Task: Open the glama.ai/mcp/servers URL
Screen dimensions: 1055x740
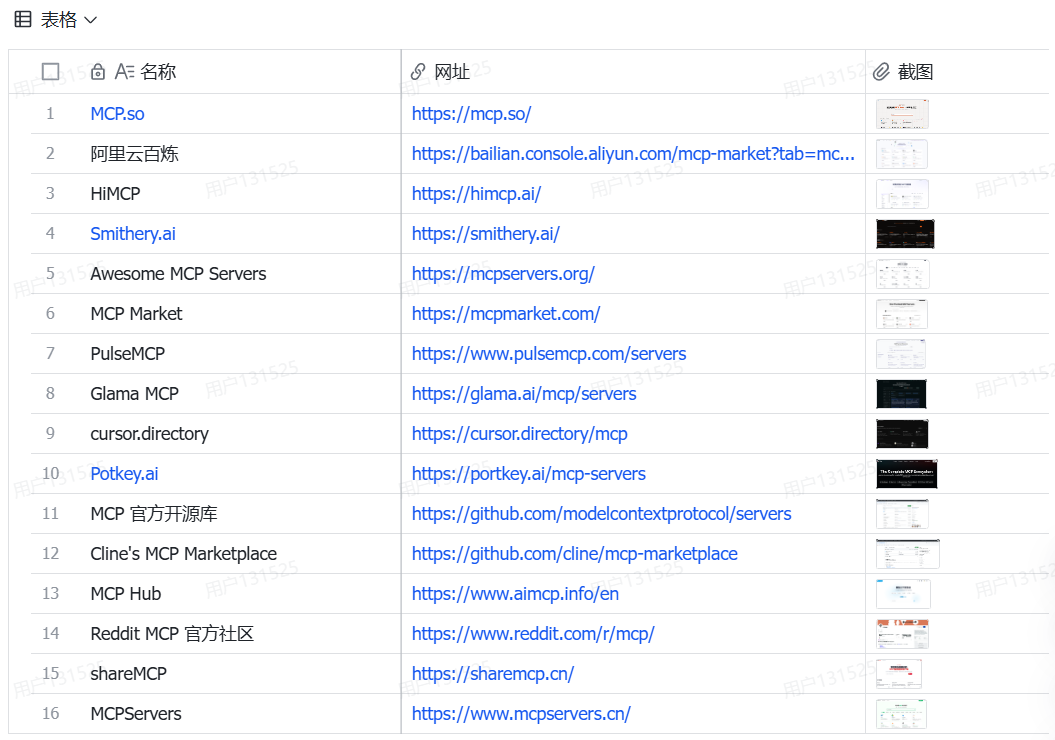Action: [x=524, y=394]
